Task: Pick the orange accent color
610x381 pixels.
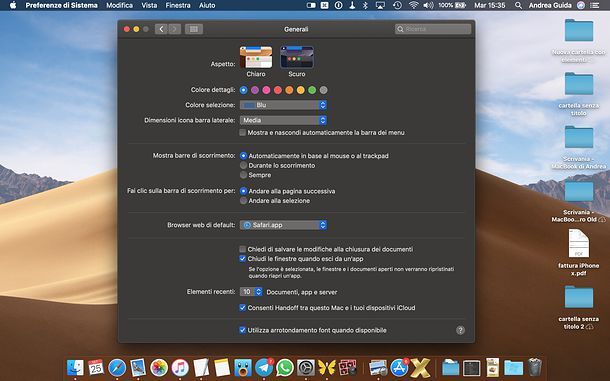Action: (x=289, y=90)
